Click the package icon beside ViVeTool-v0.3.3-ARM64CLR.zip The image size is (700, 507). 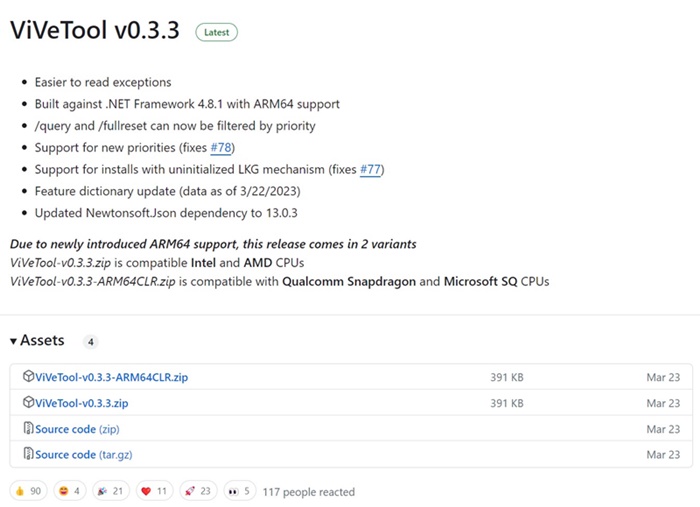(29, 376)
